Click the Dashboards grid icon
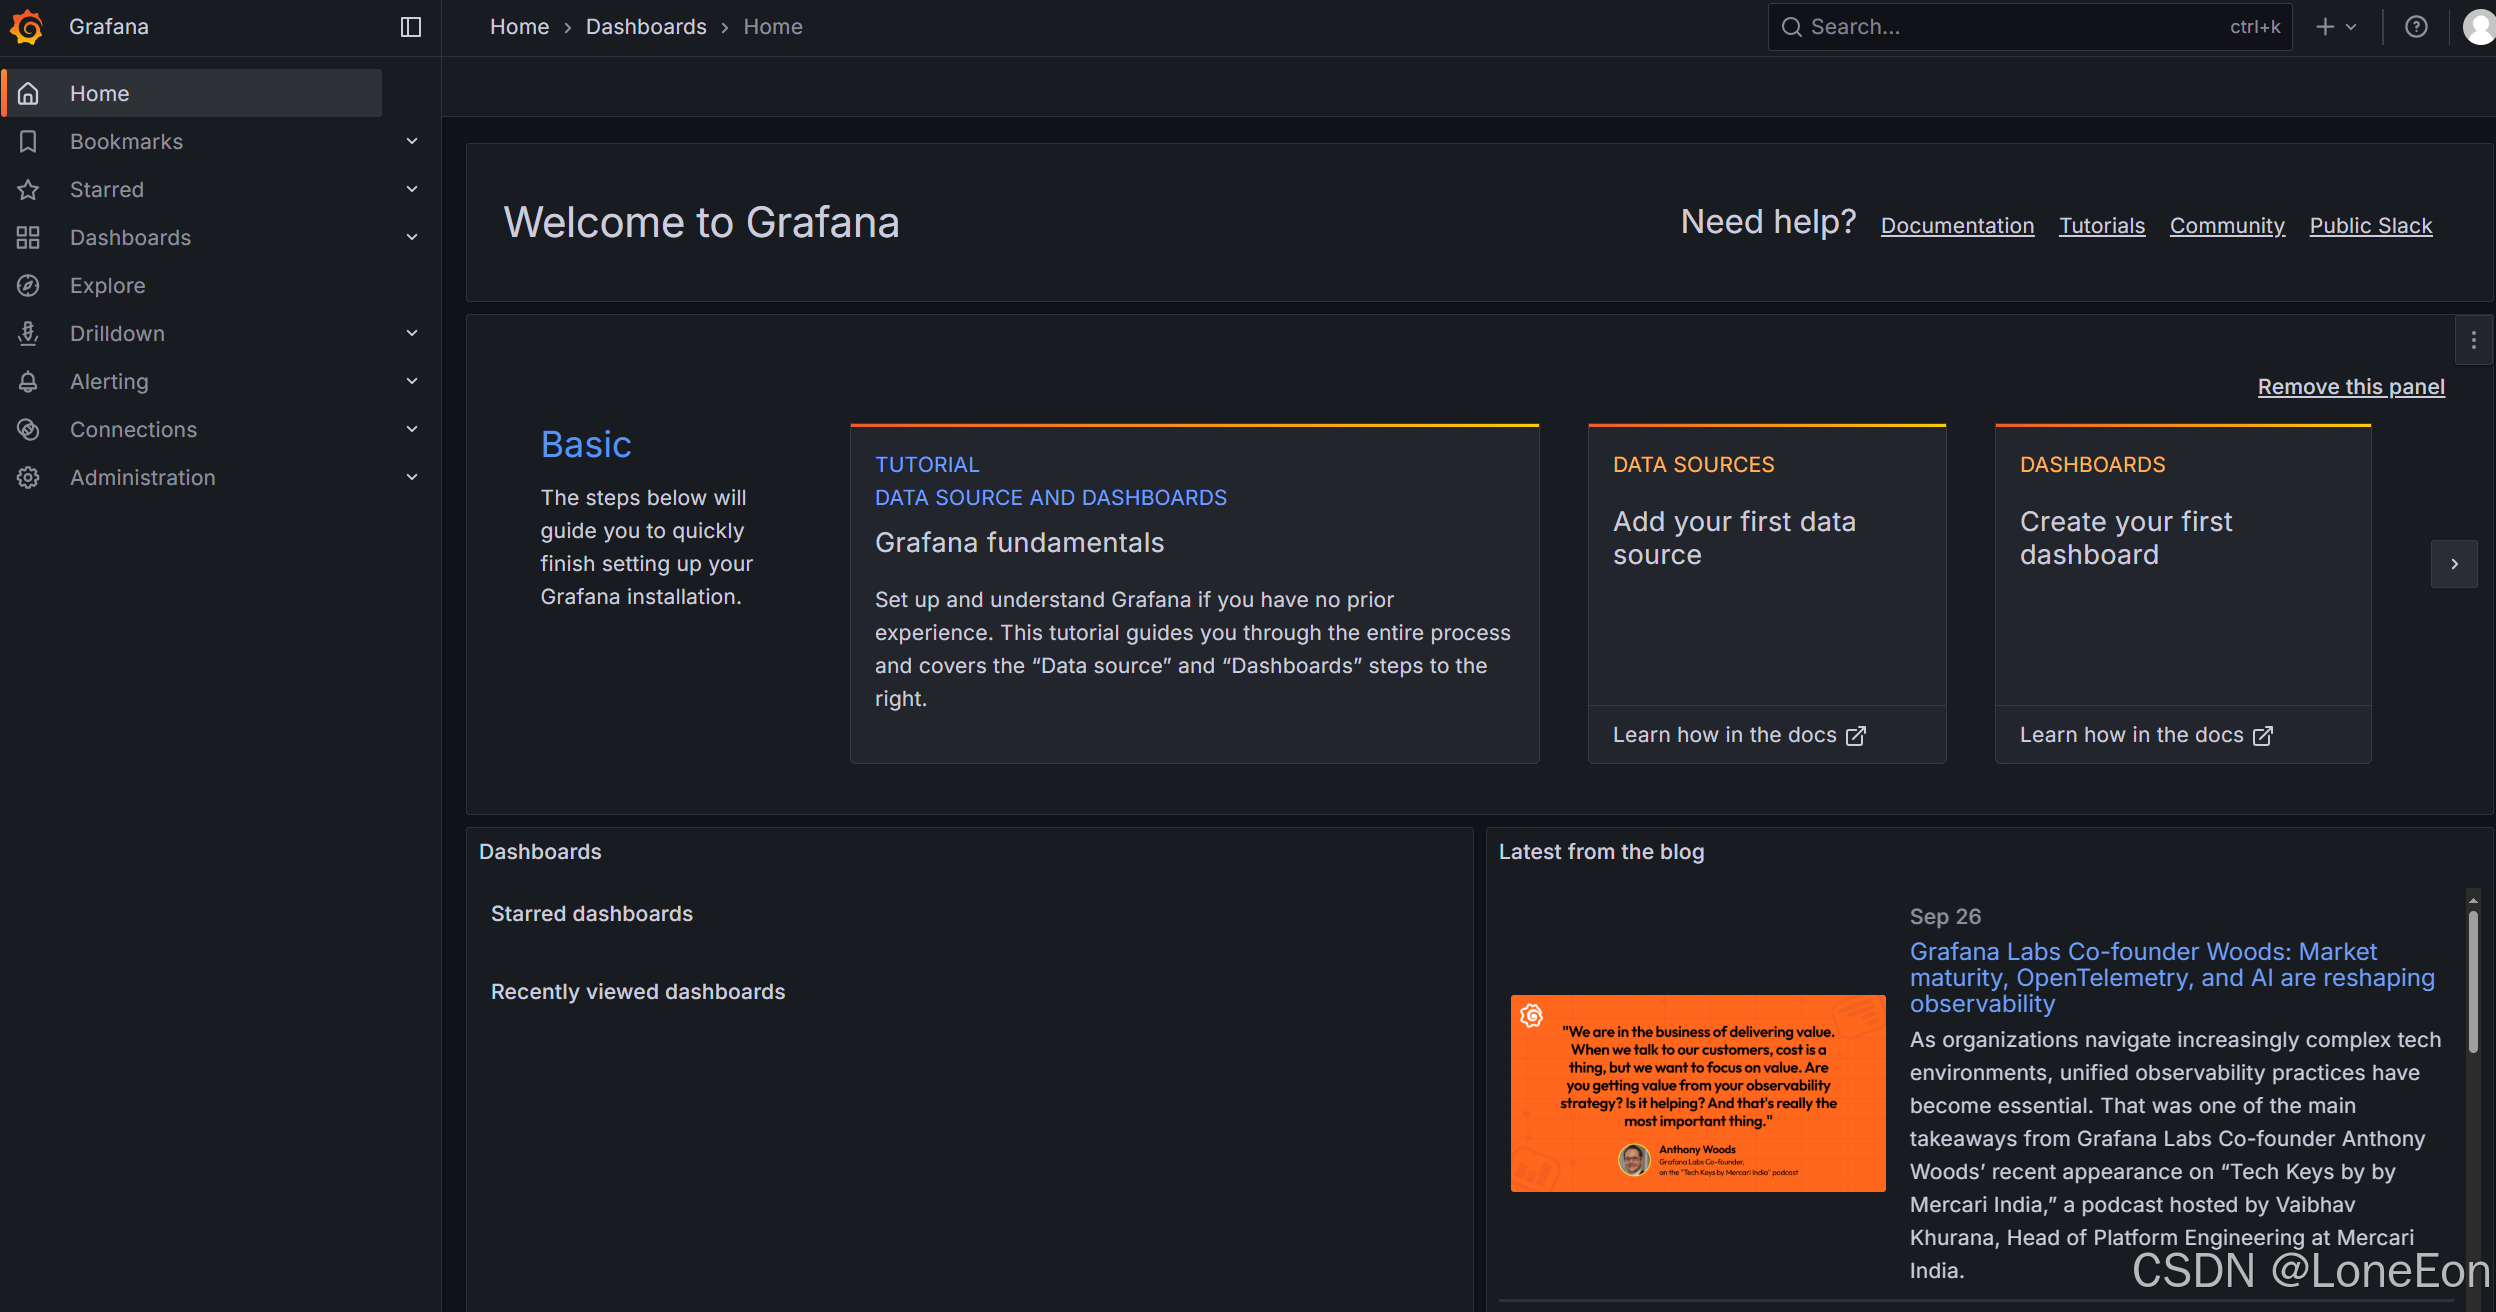The height and width of the screenshot is (1312, 2496). [x=29, y=237]
